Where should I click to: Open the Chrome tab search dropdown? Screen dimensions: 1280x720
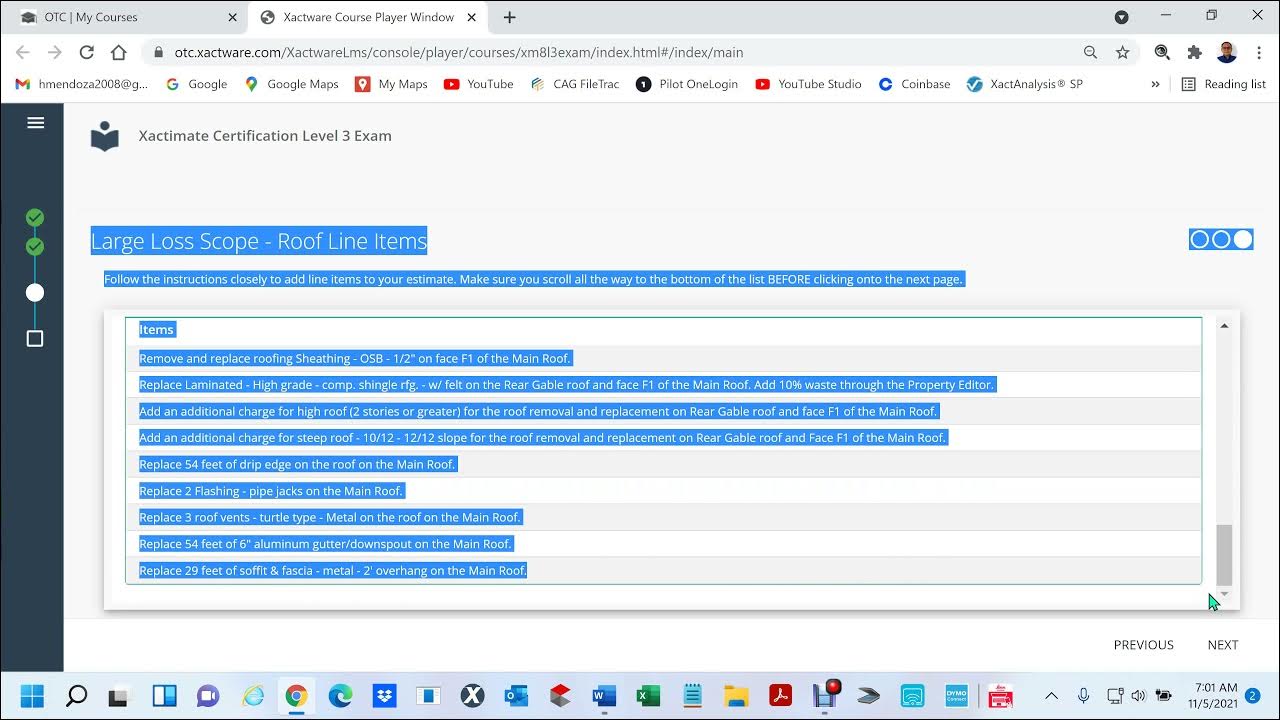pos(1121,17)
